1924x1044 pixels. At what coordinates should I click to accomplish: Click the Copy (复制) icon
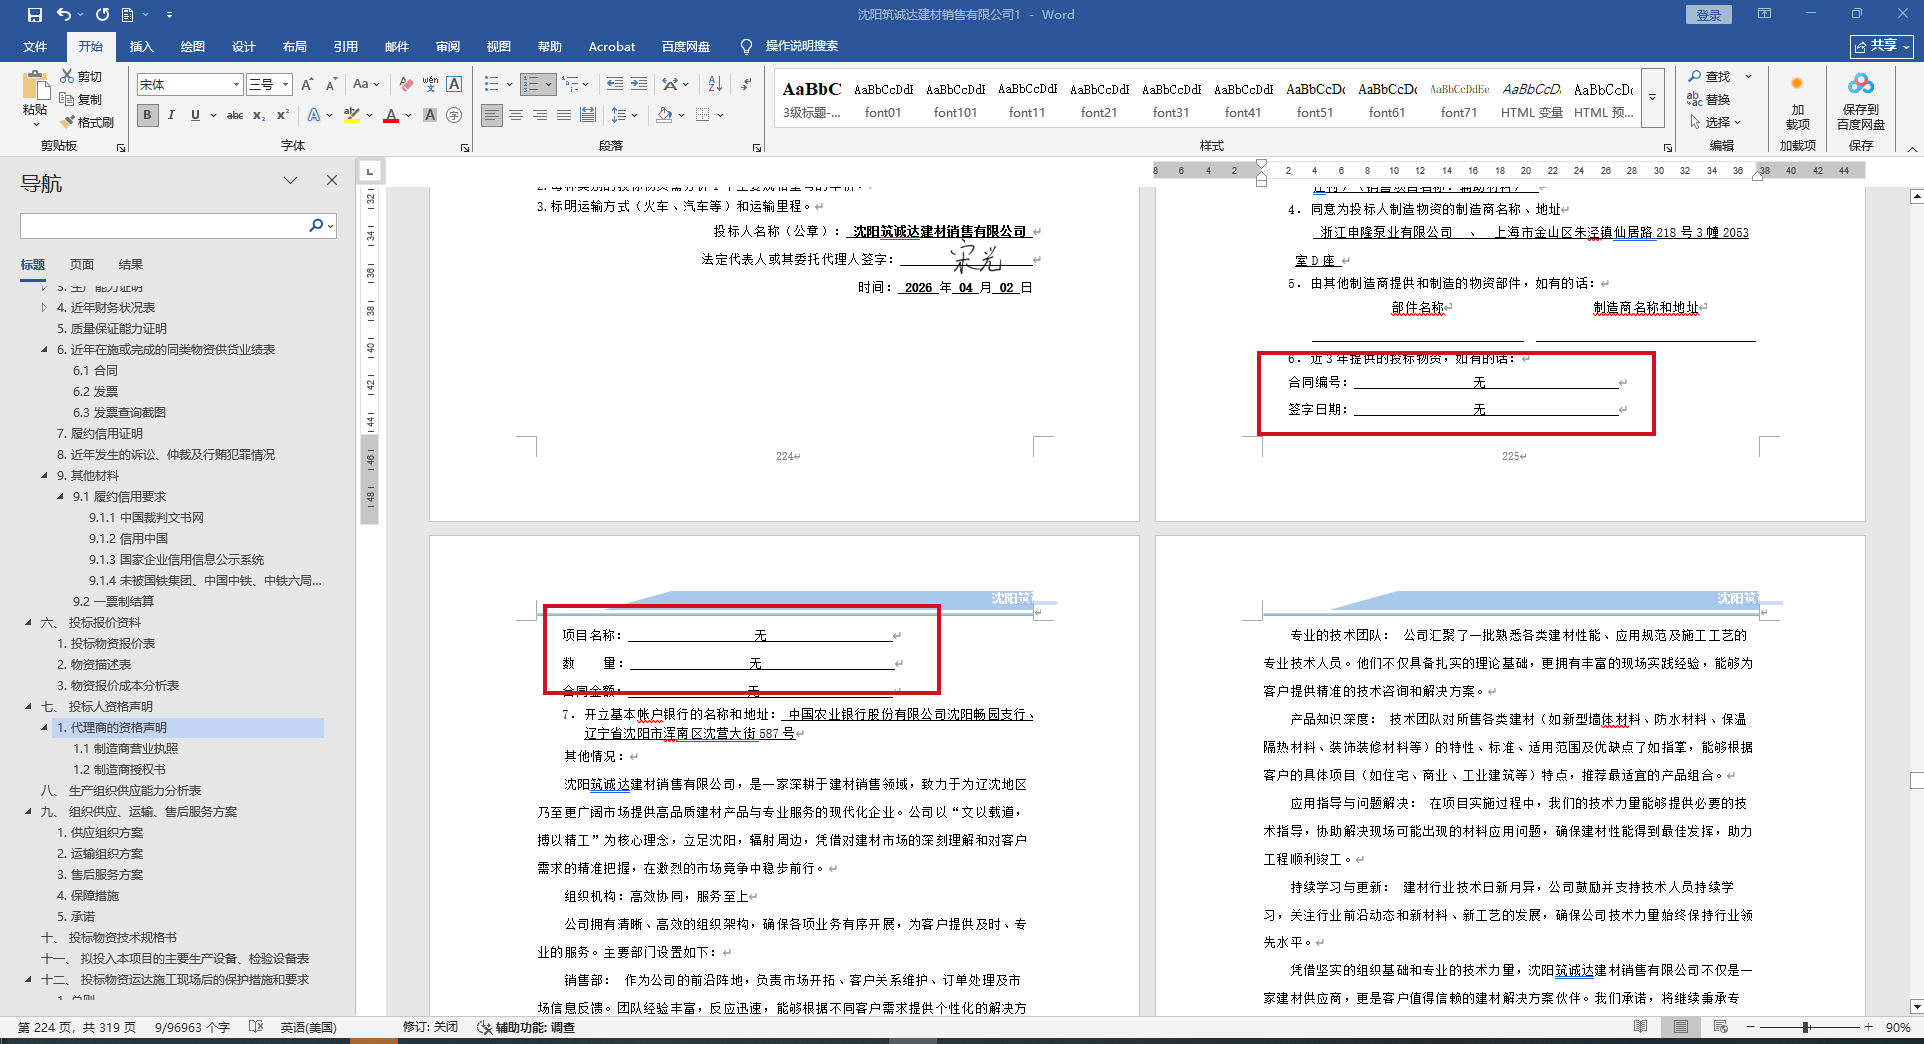click(x=68, y=99)
